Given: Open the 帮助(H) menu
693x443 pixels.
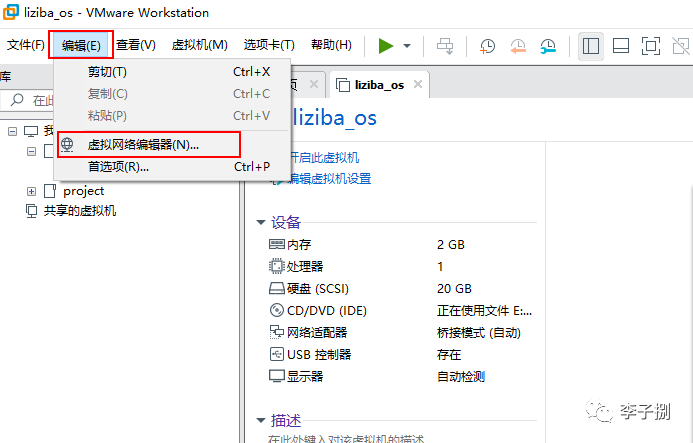Looking at the screenshot, I should 331,45.
